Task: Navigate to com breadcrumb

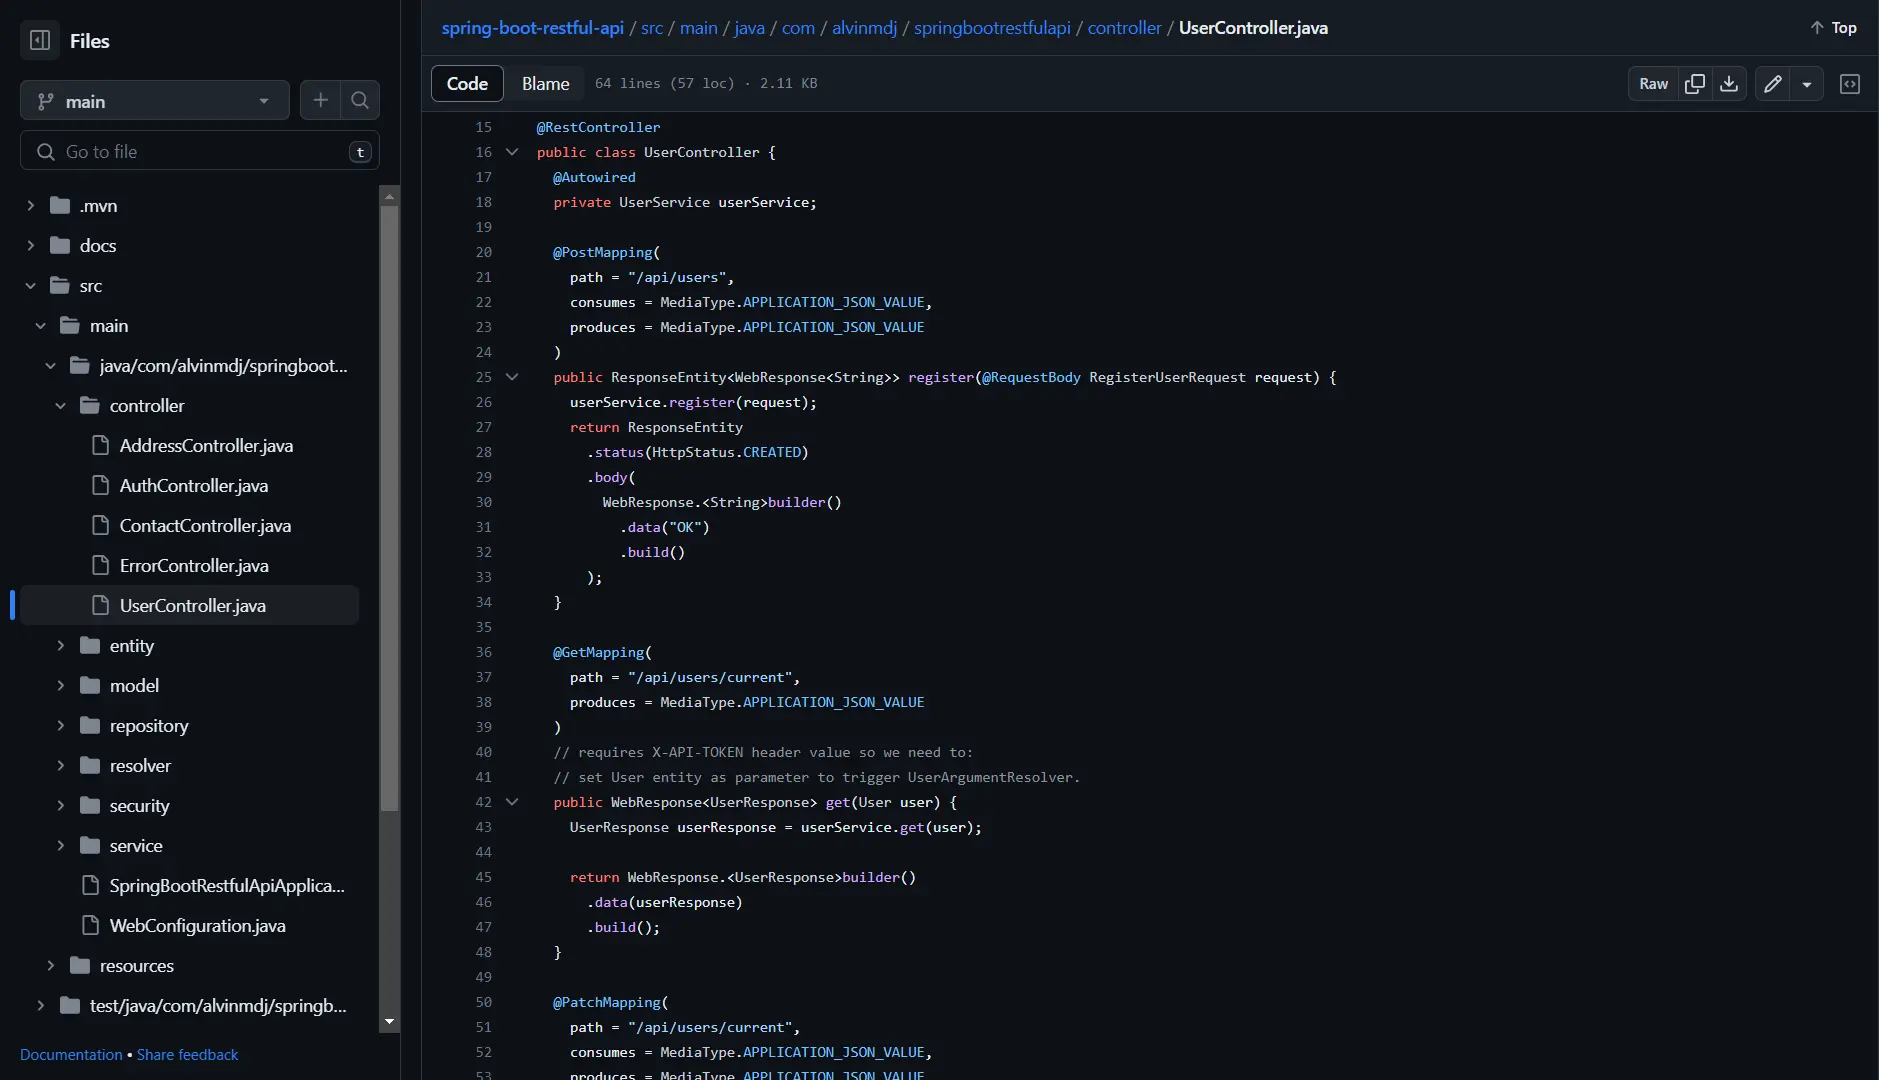Action: (798, 28)
